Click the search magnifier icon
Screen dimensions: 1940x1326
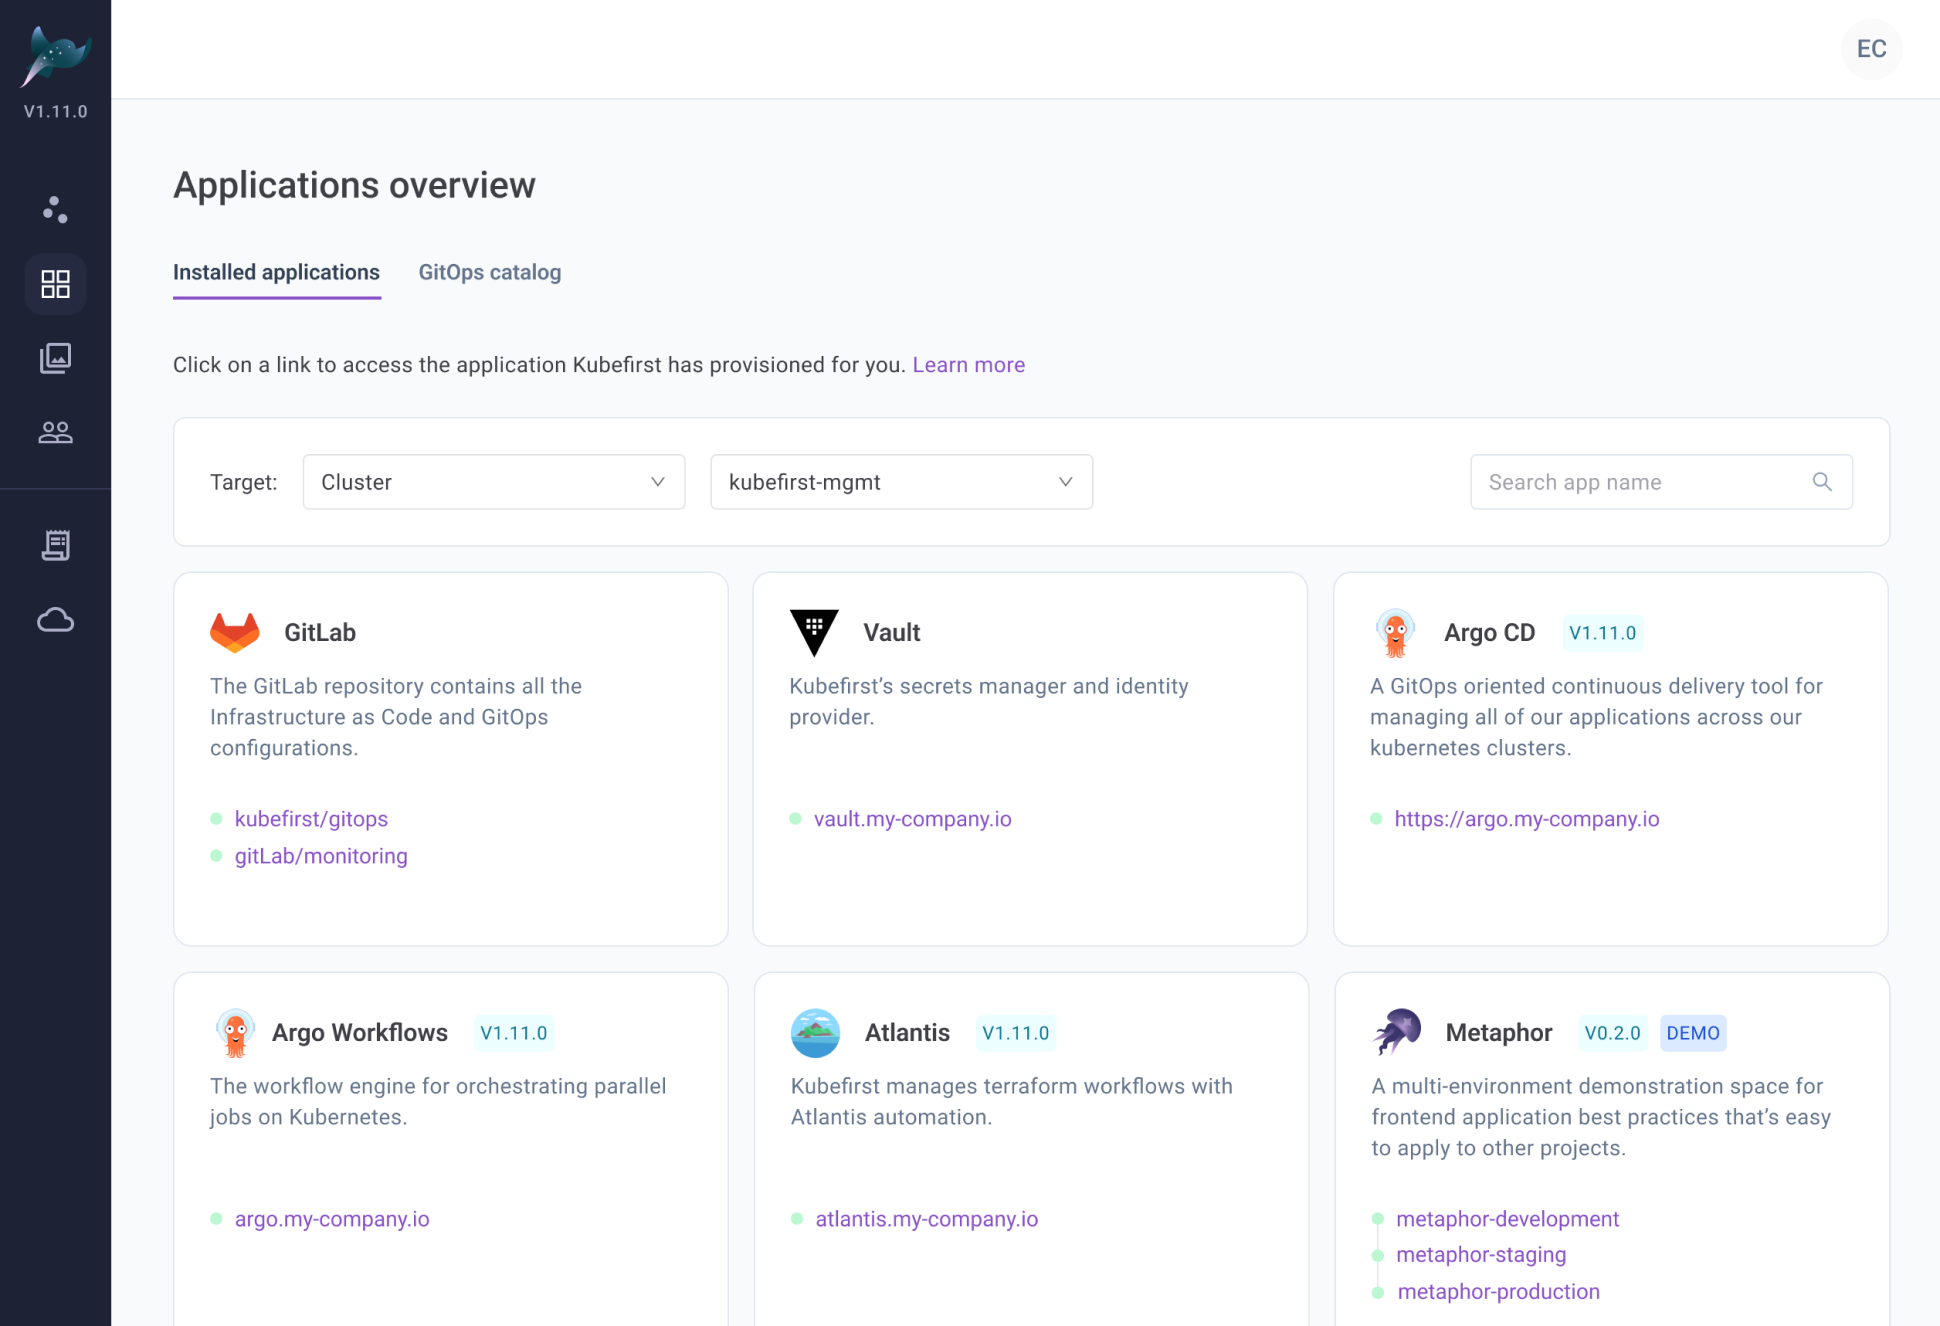[1822, 482]
